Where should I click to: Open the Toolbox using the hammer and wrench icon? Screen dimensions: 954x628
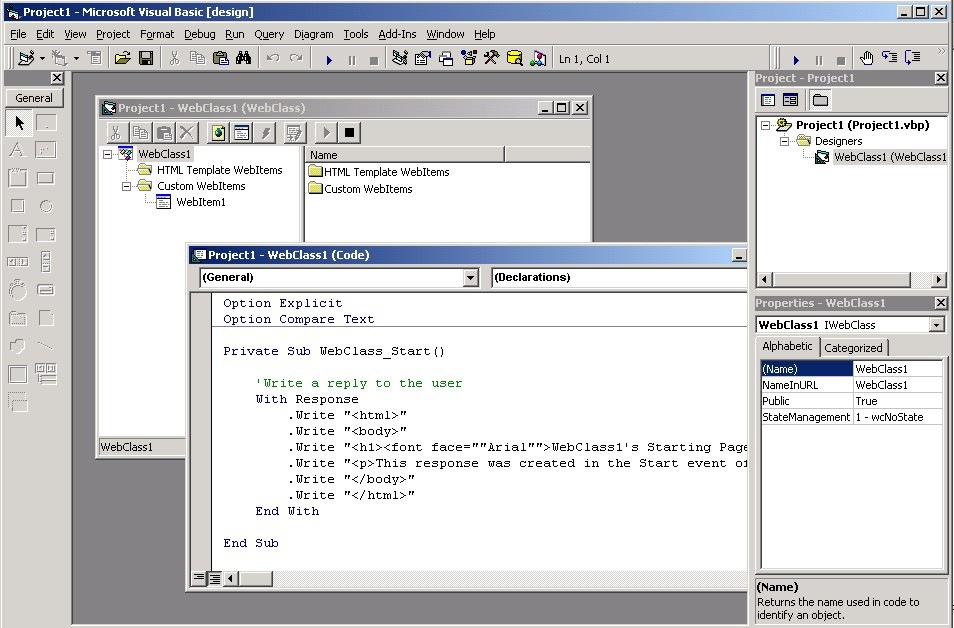tap(491, 59)
